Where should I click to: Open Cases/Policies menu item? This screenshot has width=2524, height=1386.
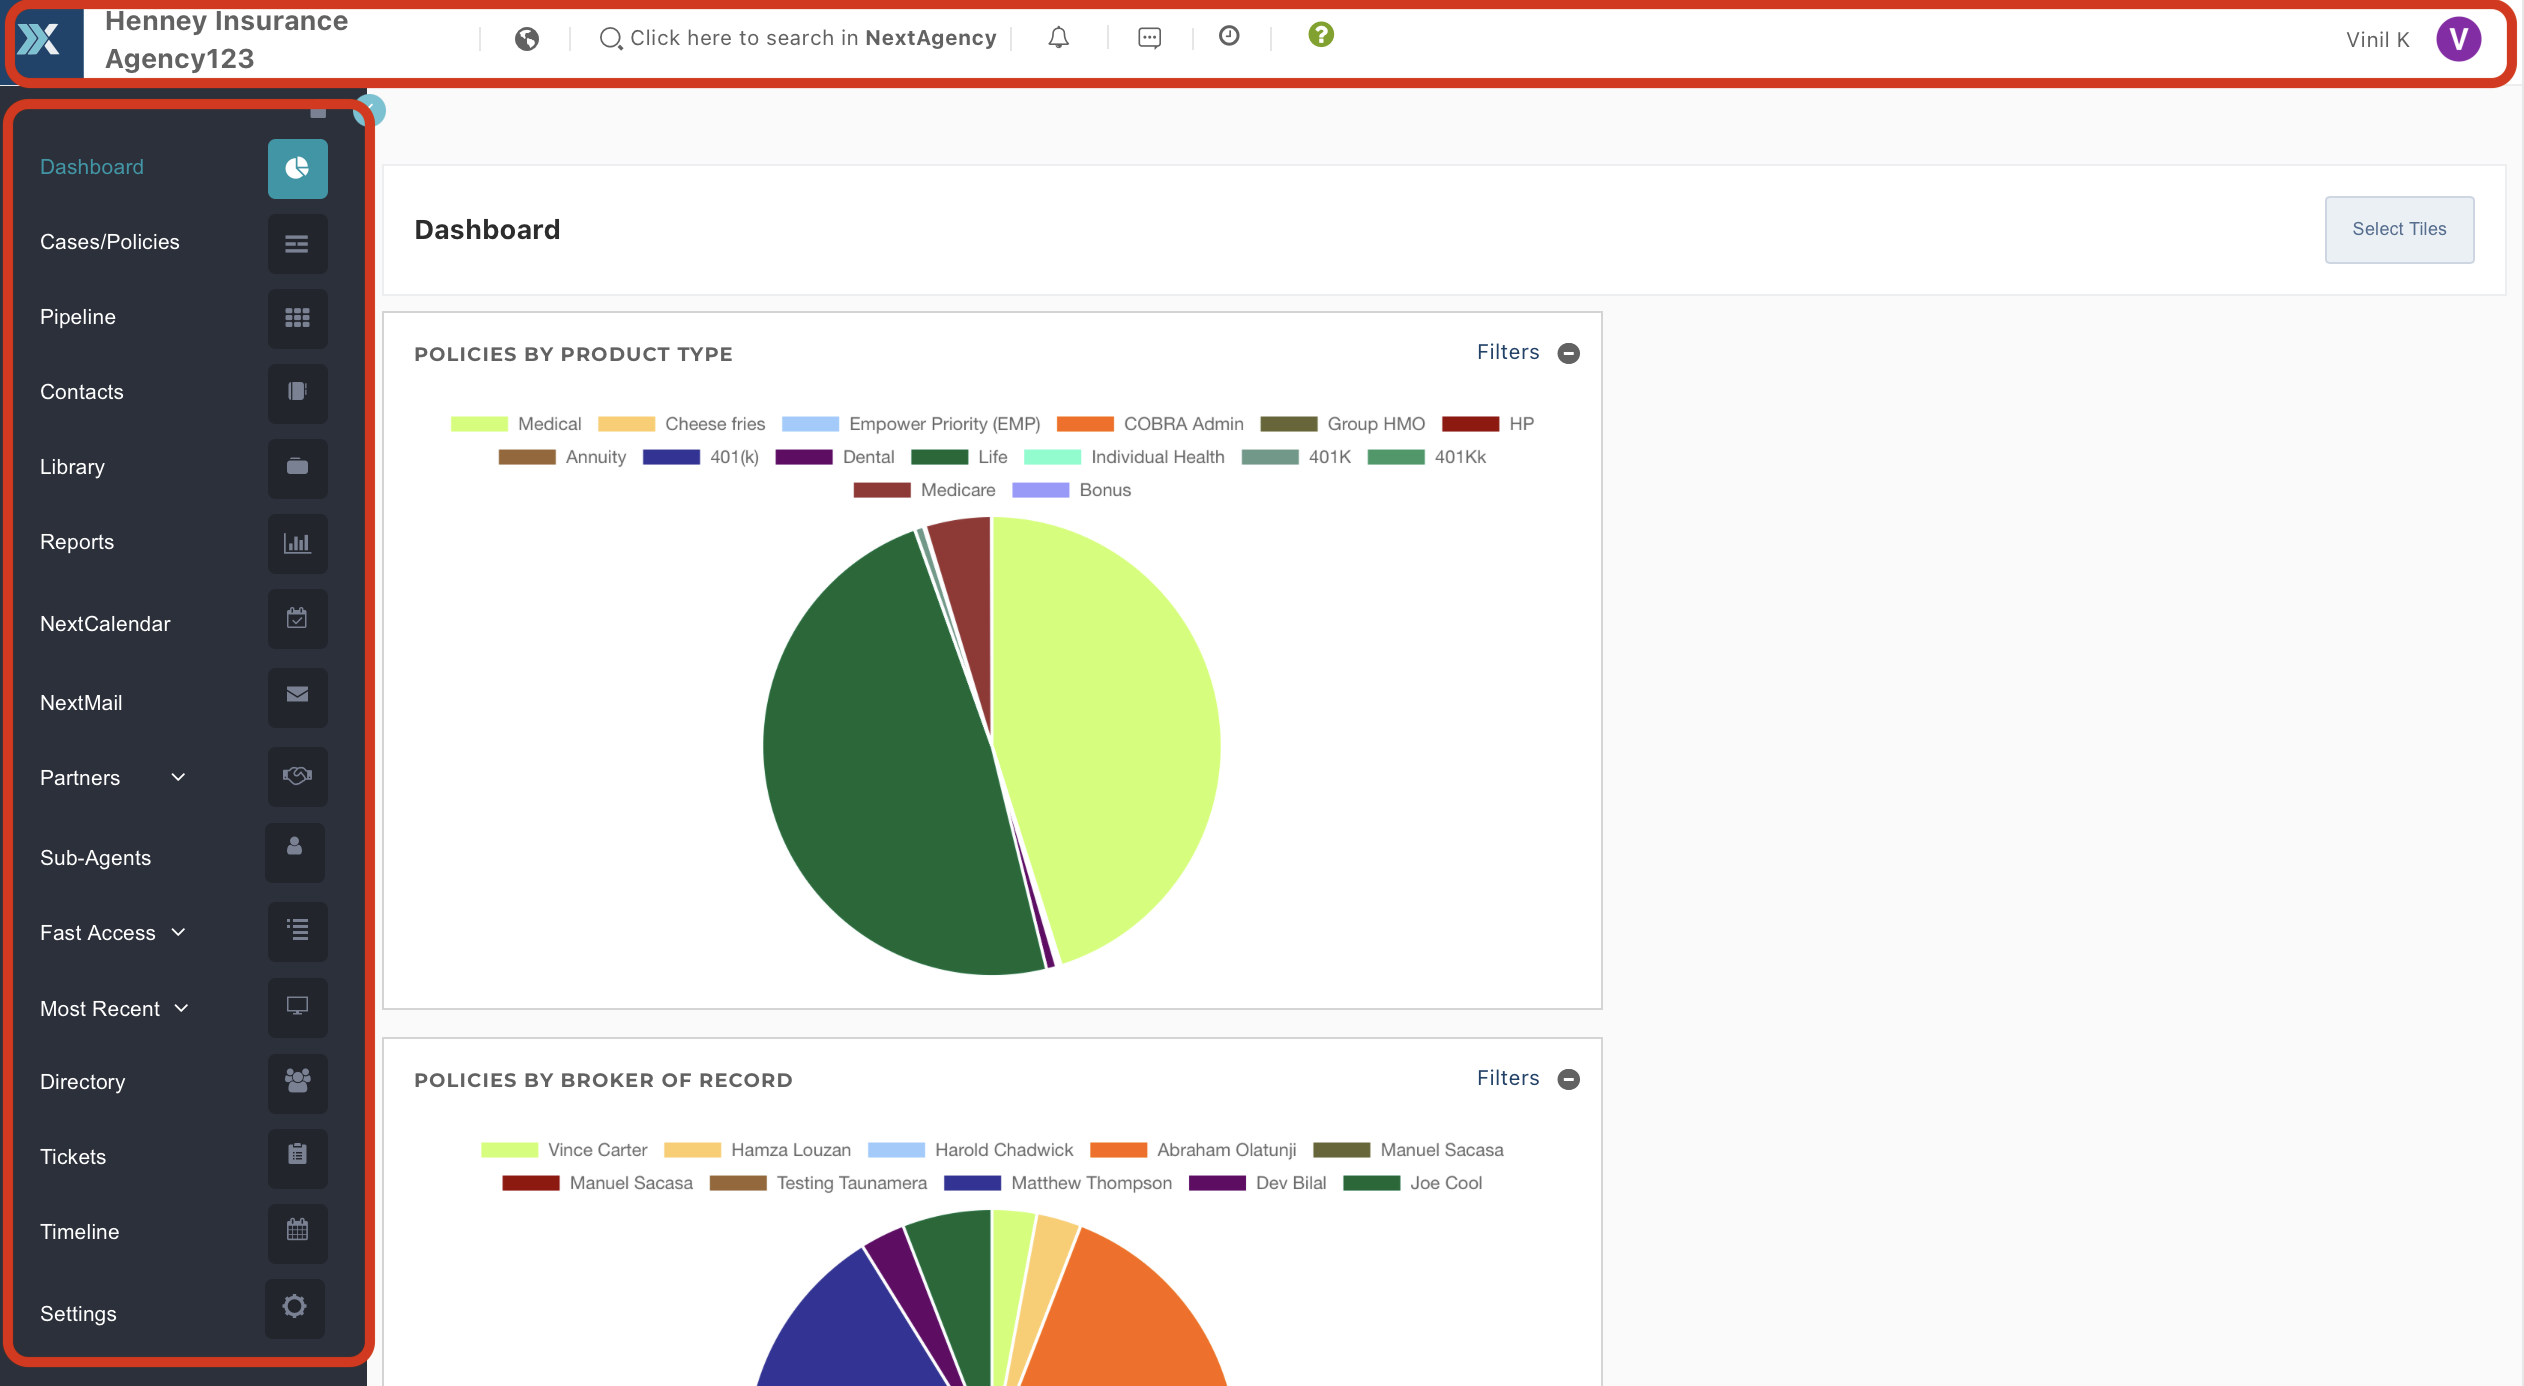(110, 242)
